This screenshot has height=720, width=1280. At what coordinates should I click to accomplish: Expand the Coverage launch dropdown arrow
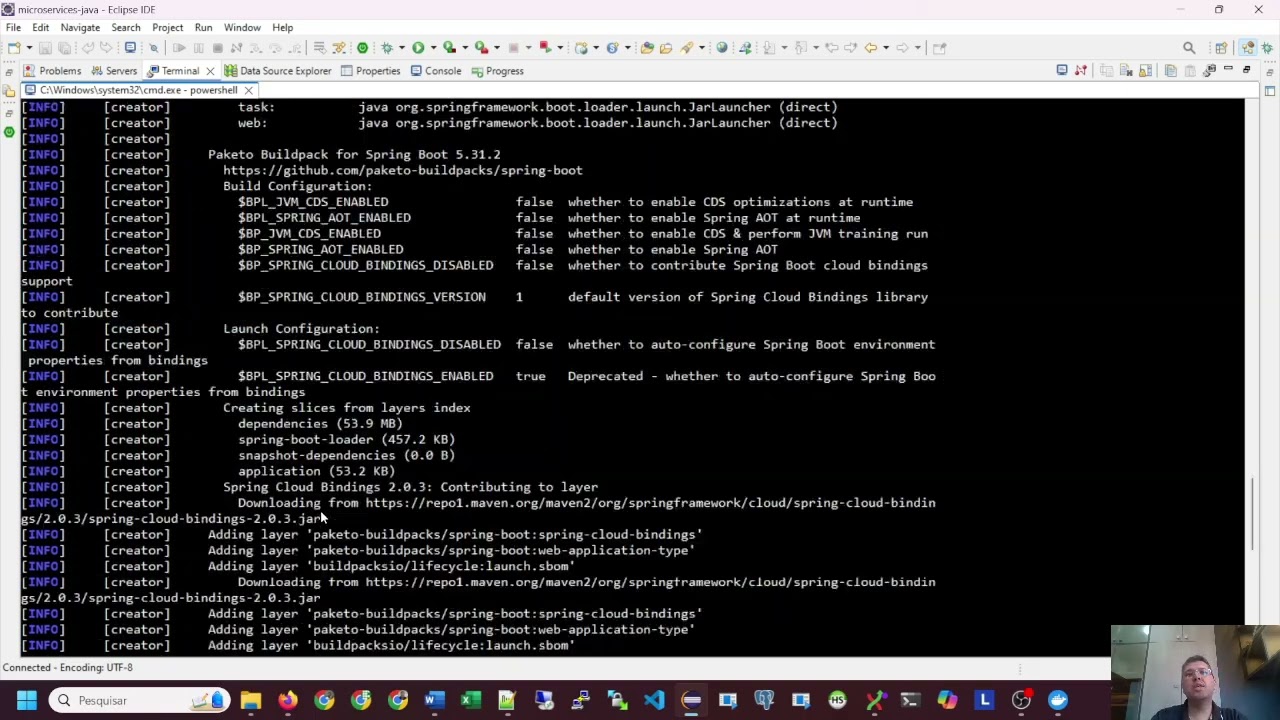click(465, 47)
